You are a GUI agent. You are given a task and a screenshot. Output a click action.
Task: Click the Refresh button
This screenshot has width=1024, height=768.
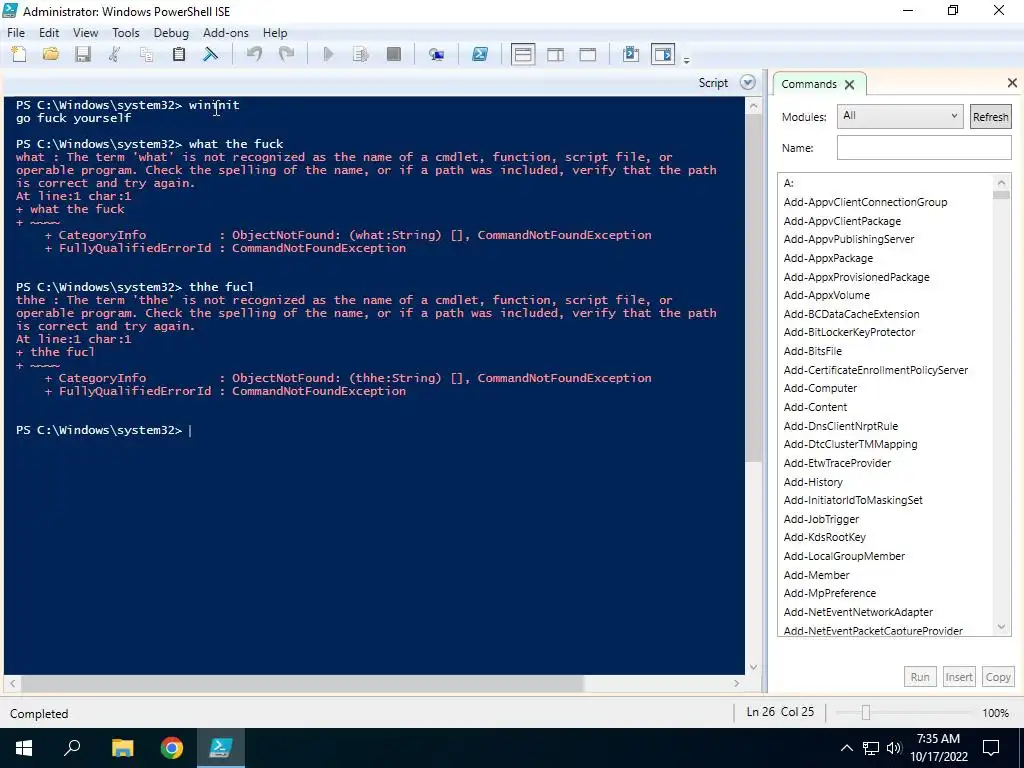(990, 117)
